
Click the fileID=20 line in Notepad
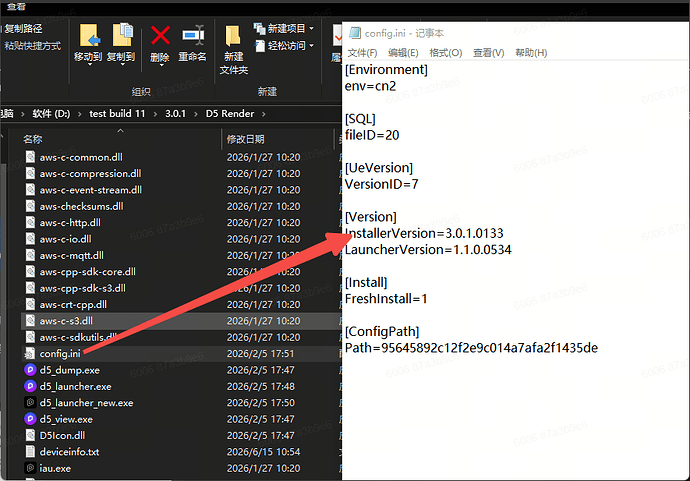[x=372, y=135]
